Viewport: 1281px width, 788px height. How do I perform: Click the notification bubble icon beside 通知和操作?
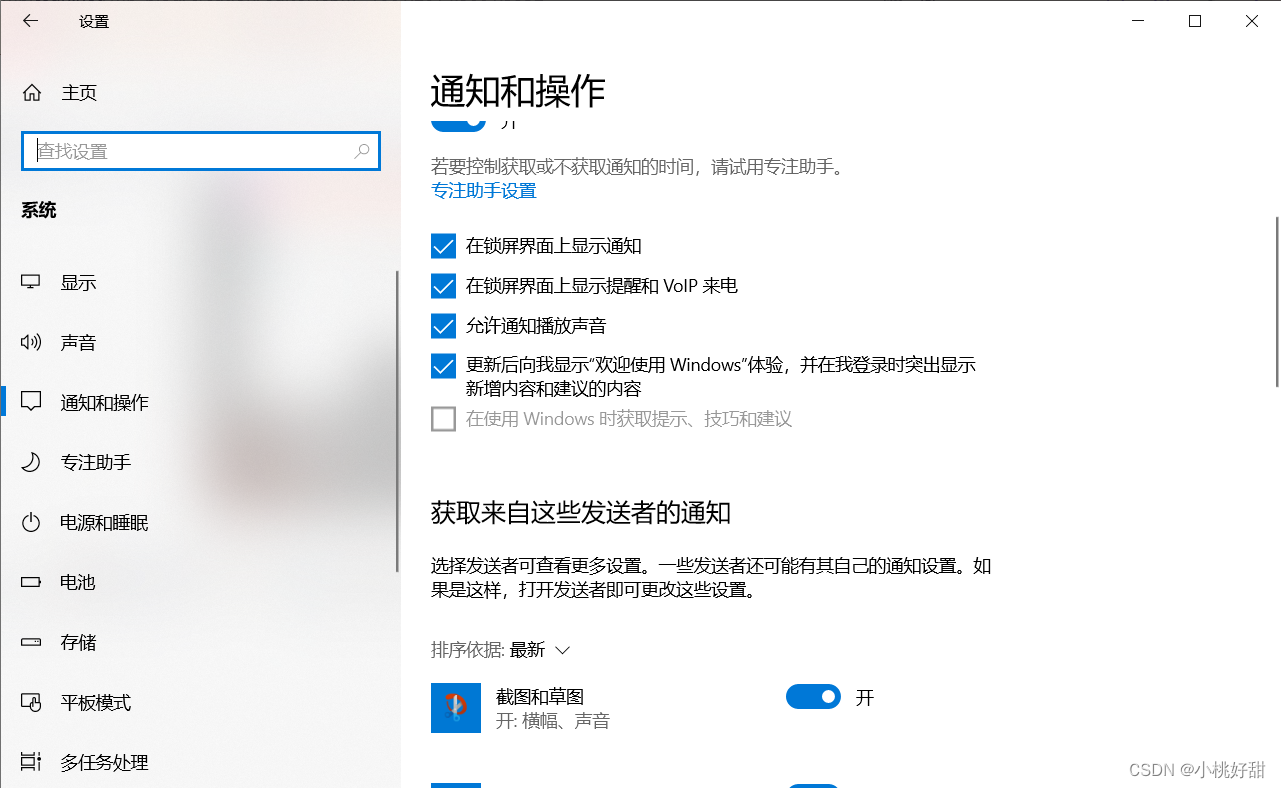pyautogui.click(x=31, y=402)
